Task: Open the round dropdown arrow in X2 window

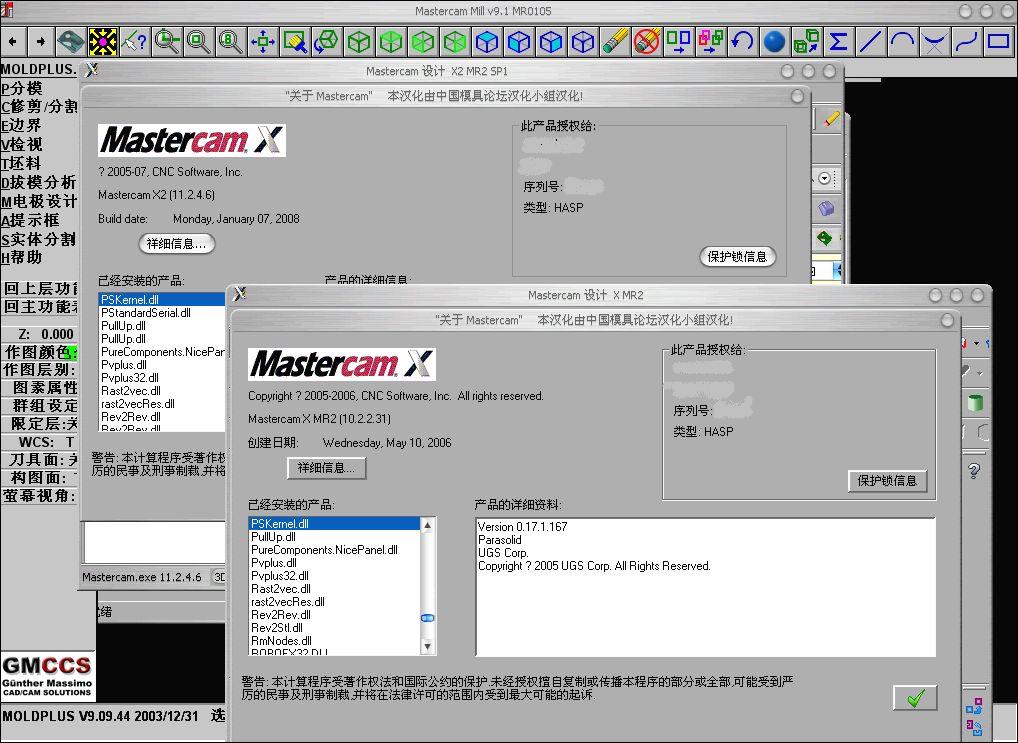Action: click(x=824, y=178)
